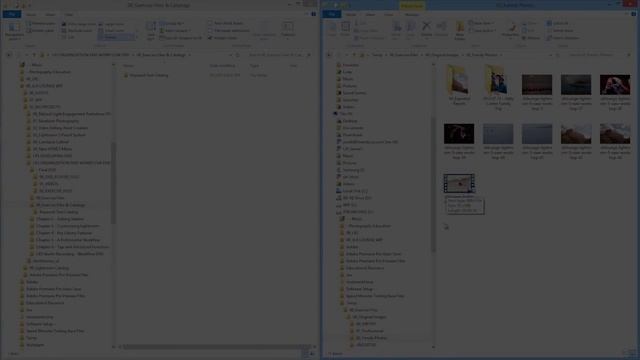Click Open in right window ribbon
The height and width of the screenshot is (360, 640).
(531, 23)
